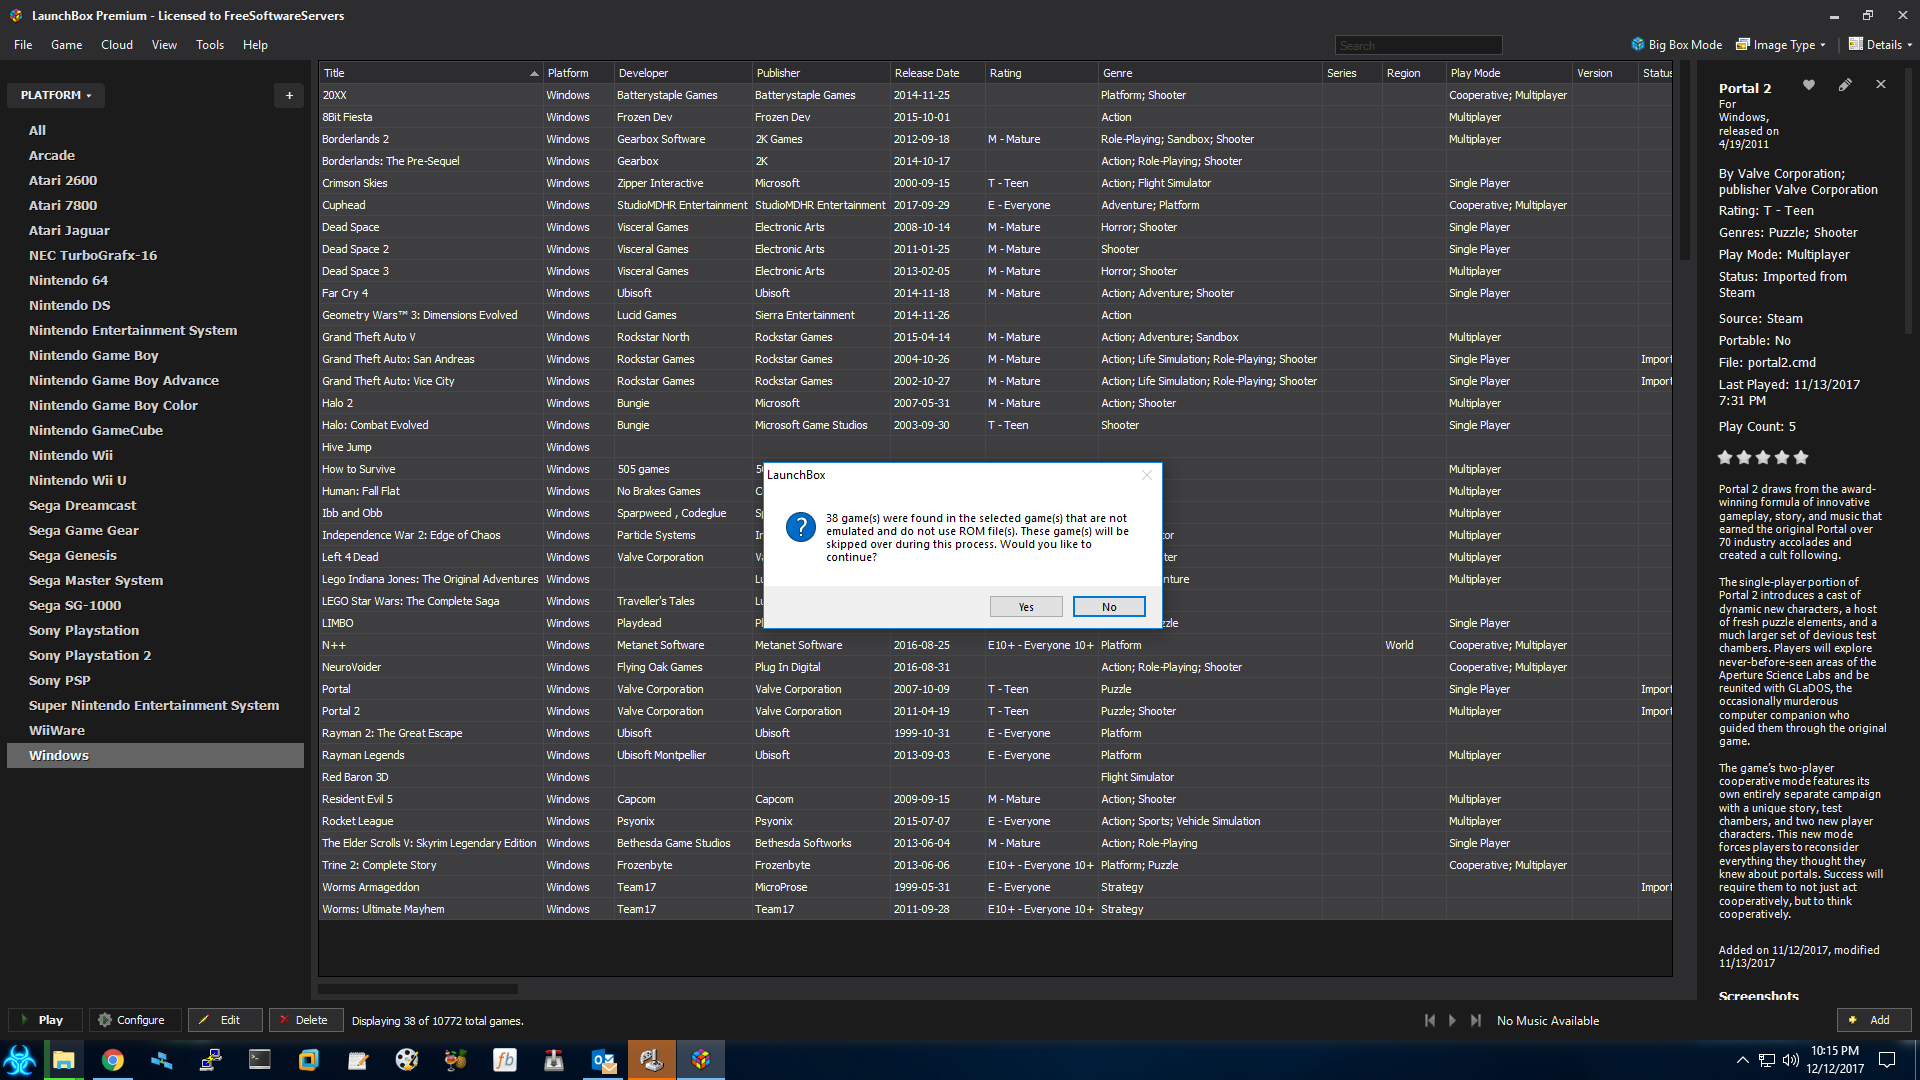
Task: Open the File menu
Action: (23, 45)
